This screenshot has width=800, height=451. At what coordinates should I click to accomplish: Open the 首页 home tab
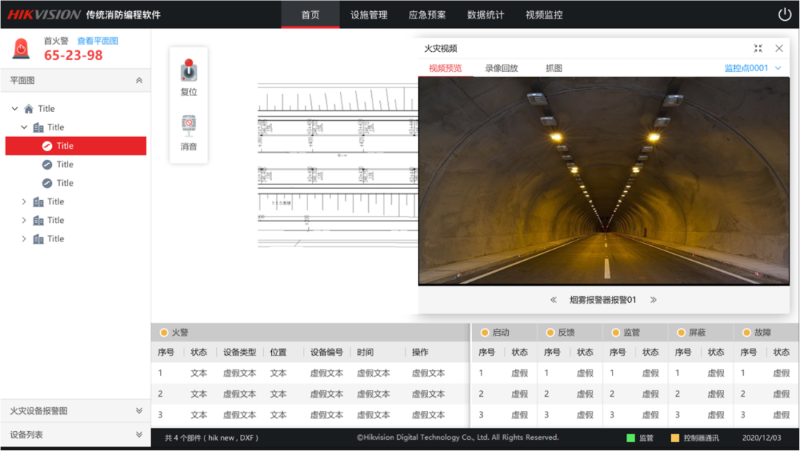[310, 15]
